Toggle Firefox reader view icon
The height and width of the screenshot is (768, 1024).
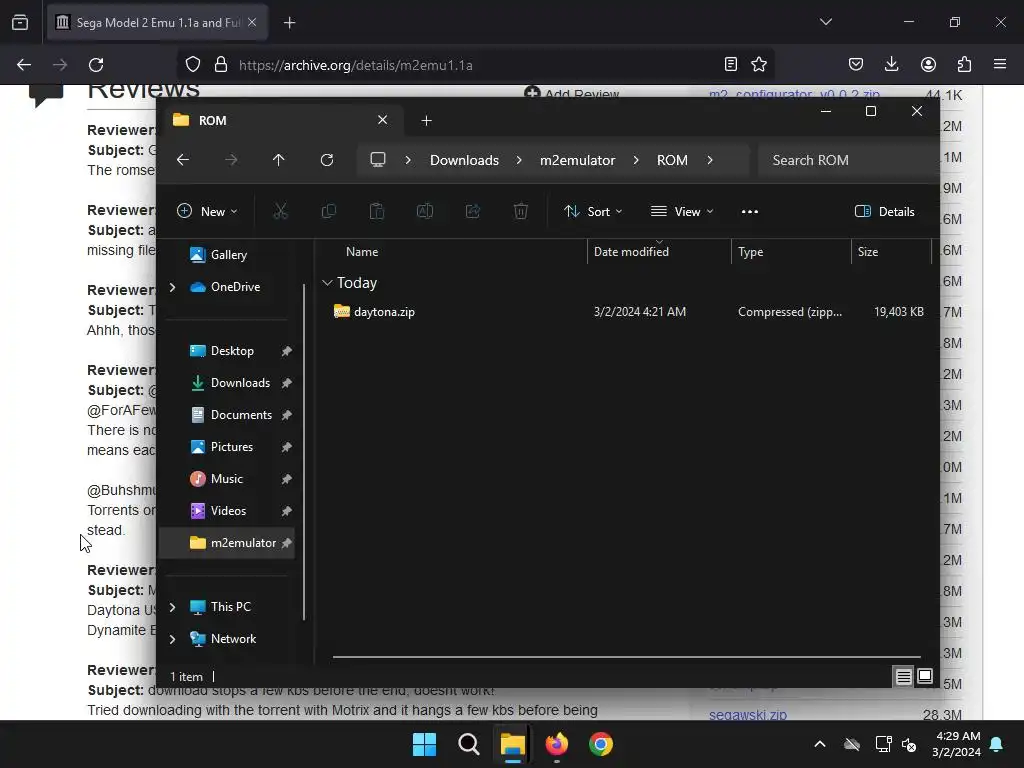[731, 64]
